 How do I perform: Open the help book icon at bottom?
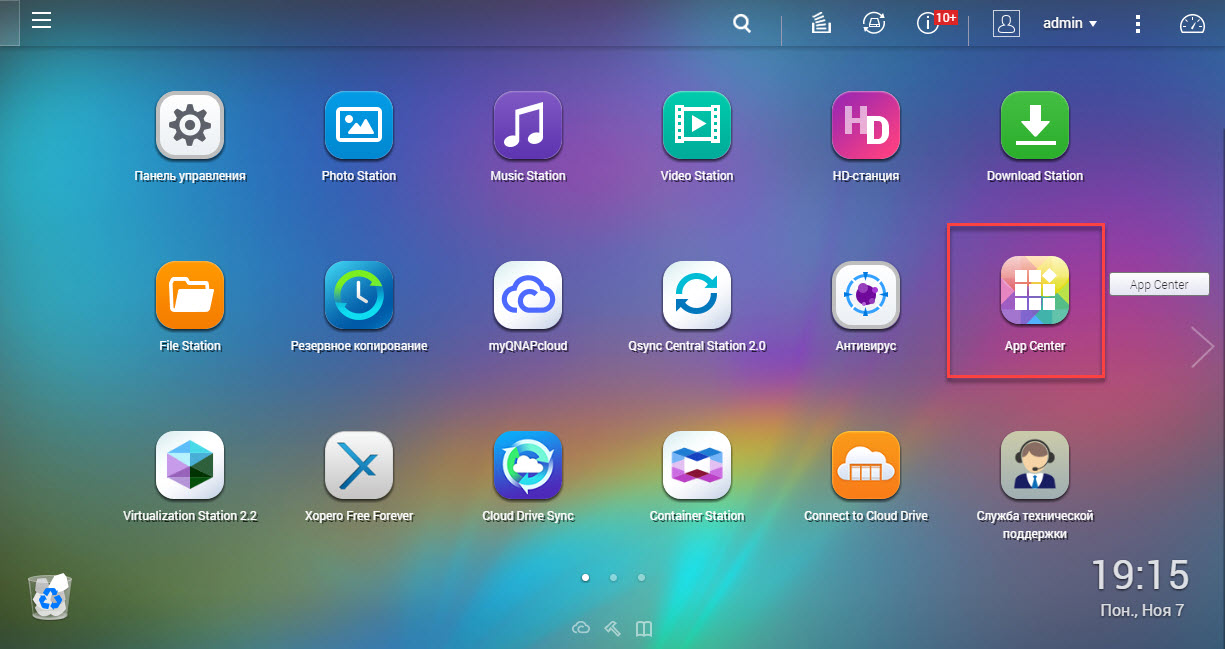pyautogui.click(x=645, y=628)
